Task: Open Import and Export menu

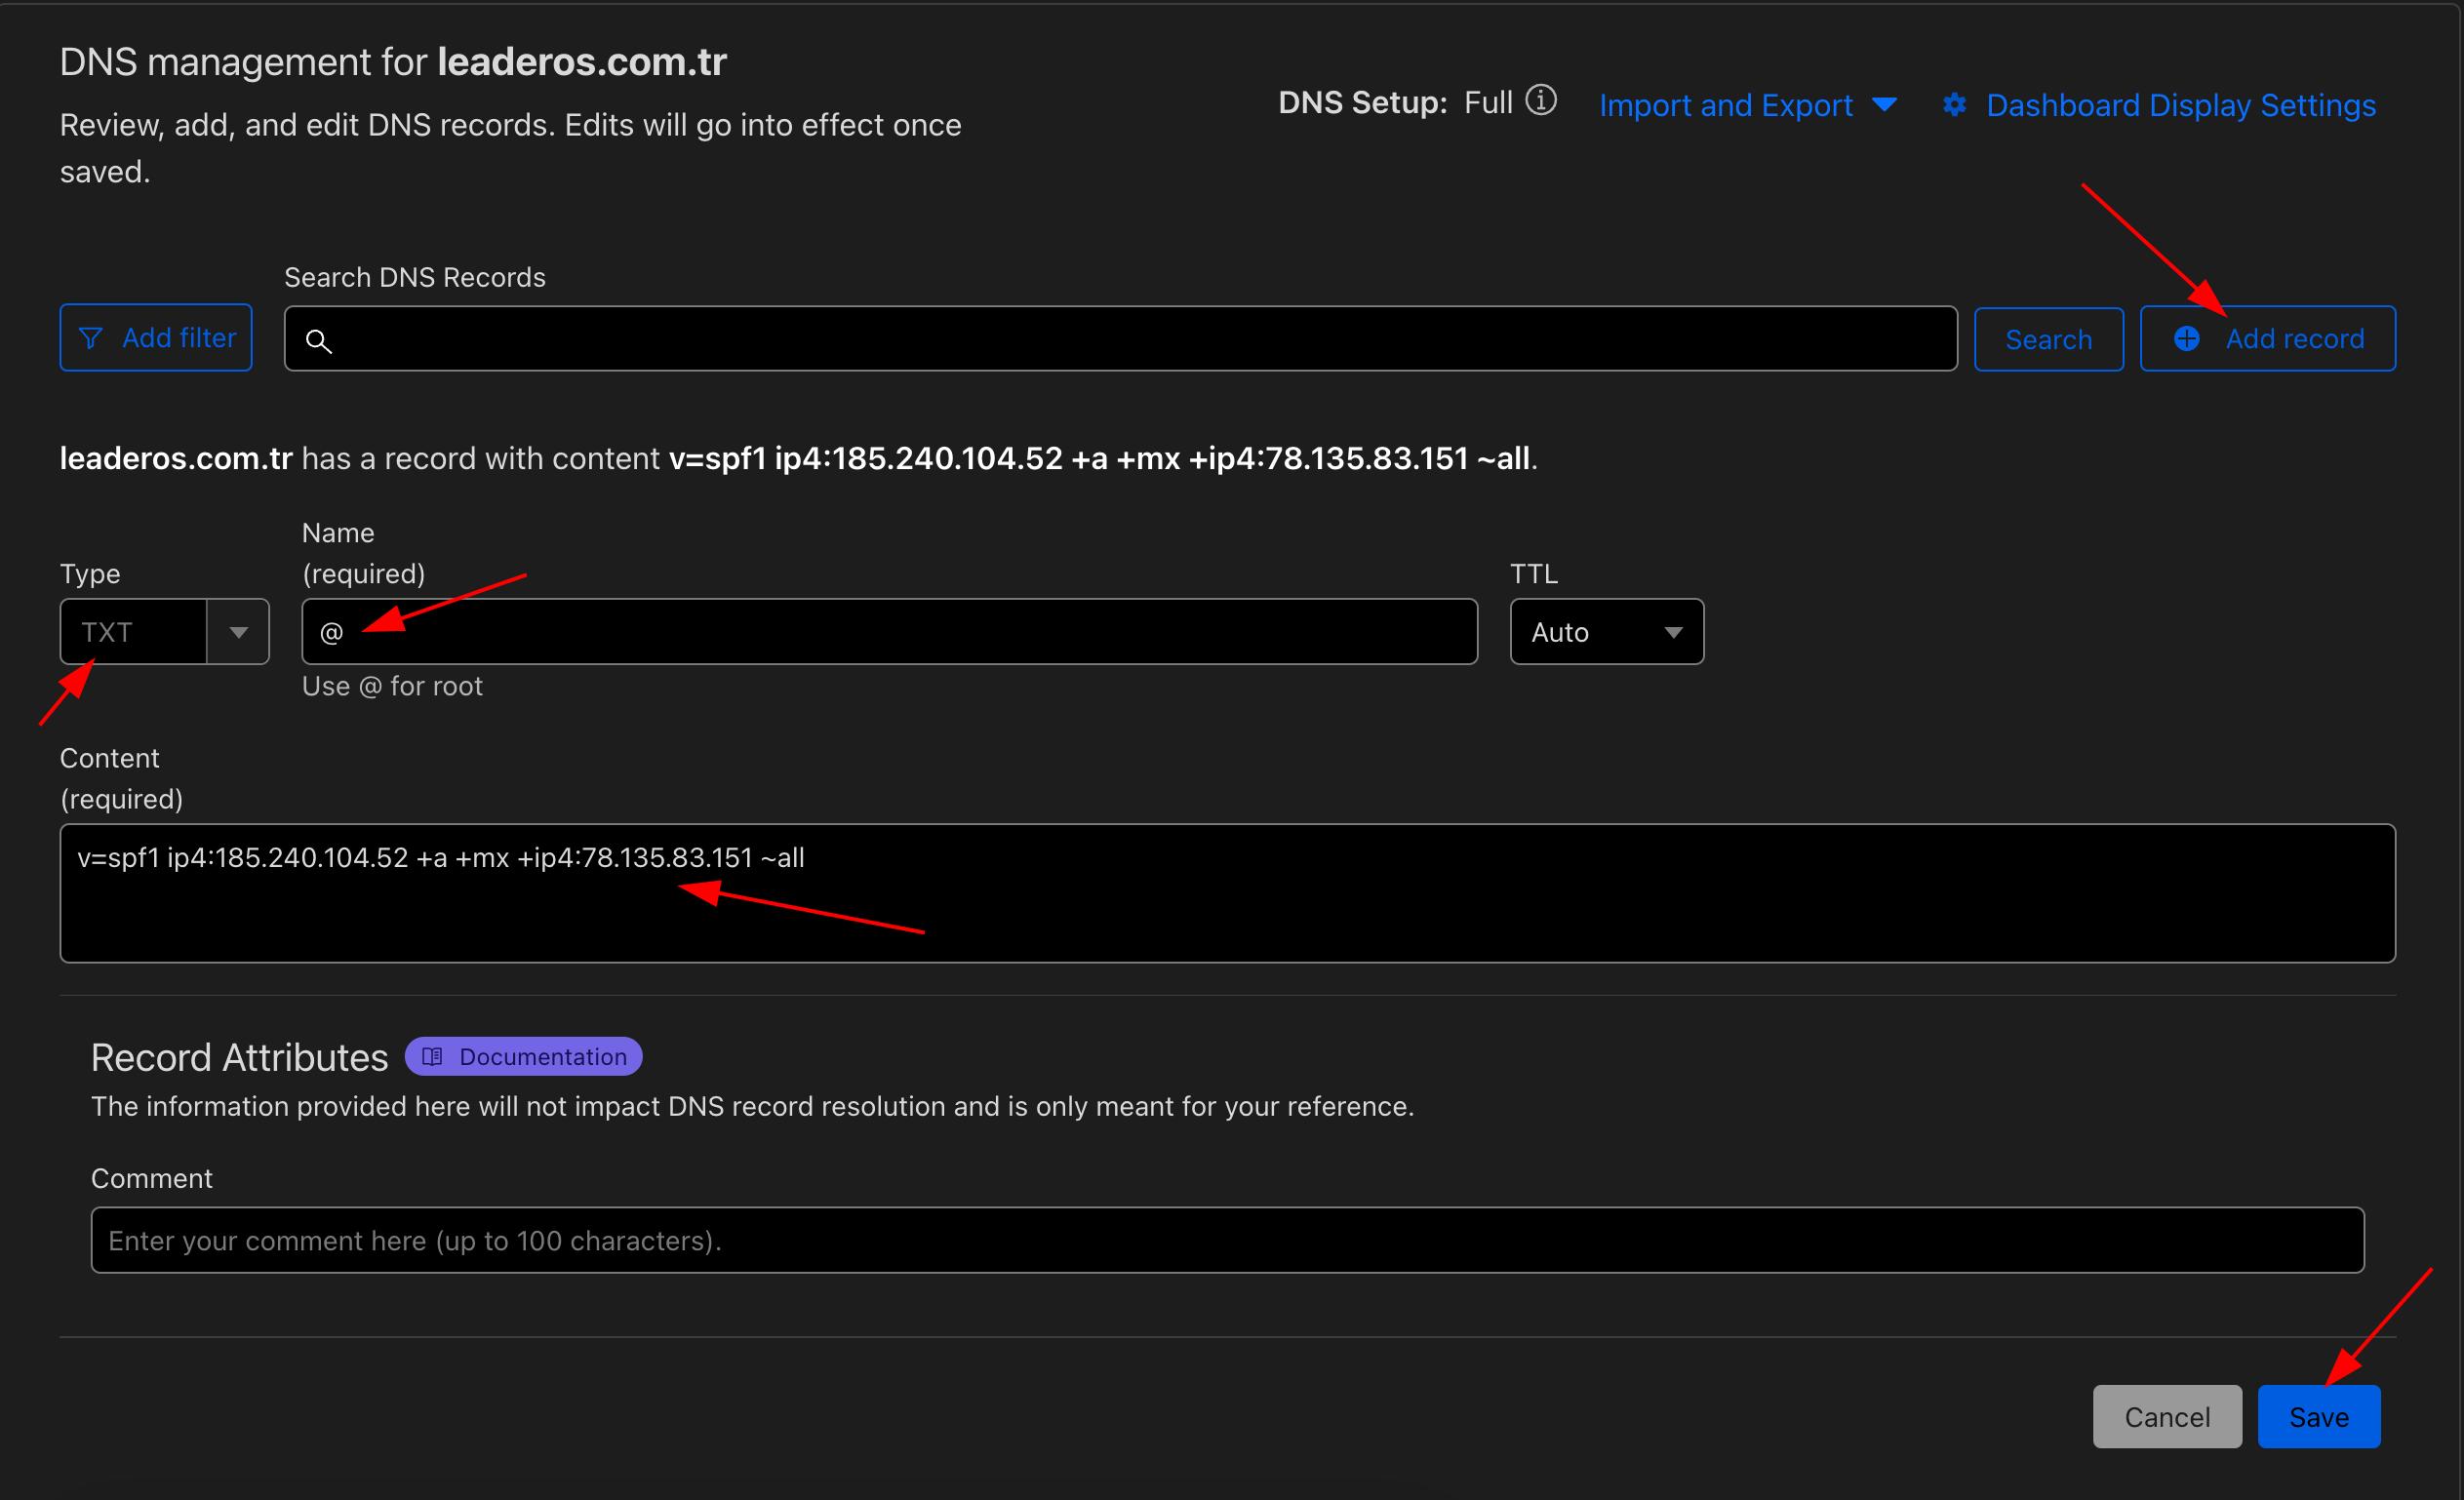Action: click(x=1725, y=105)
